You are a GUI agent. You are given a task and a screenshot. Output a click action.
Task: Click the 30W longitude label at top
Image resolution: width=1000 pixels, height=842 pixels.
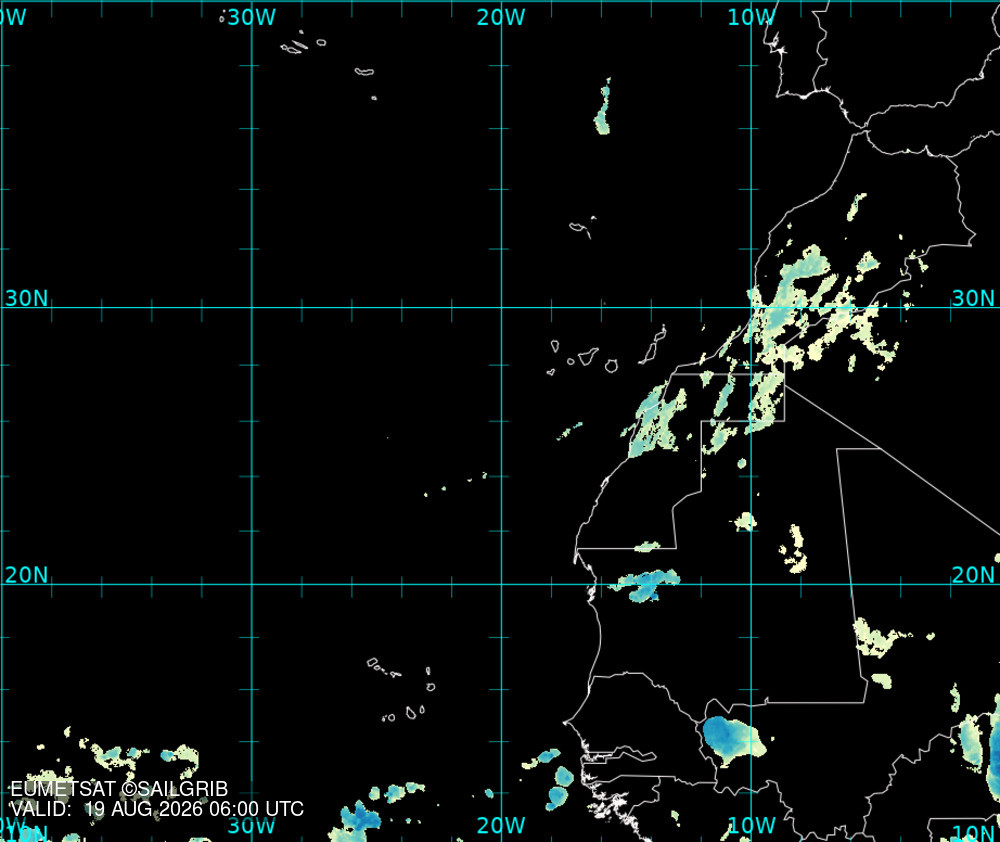[251, 17]
